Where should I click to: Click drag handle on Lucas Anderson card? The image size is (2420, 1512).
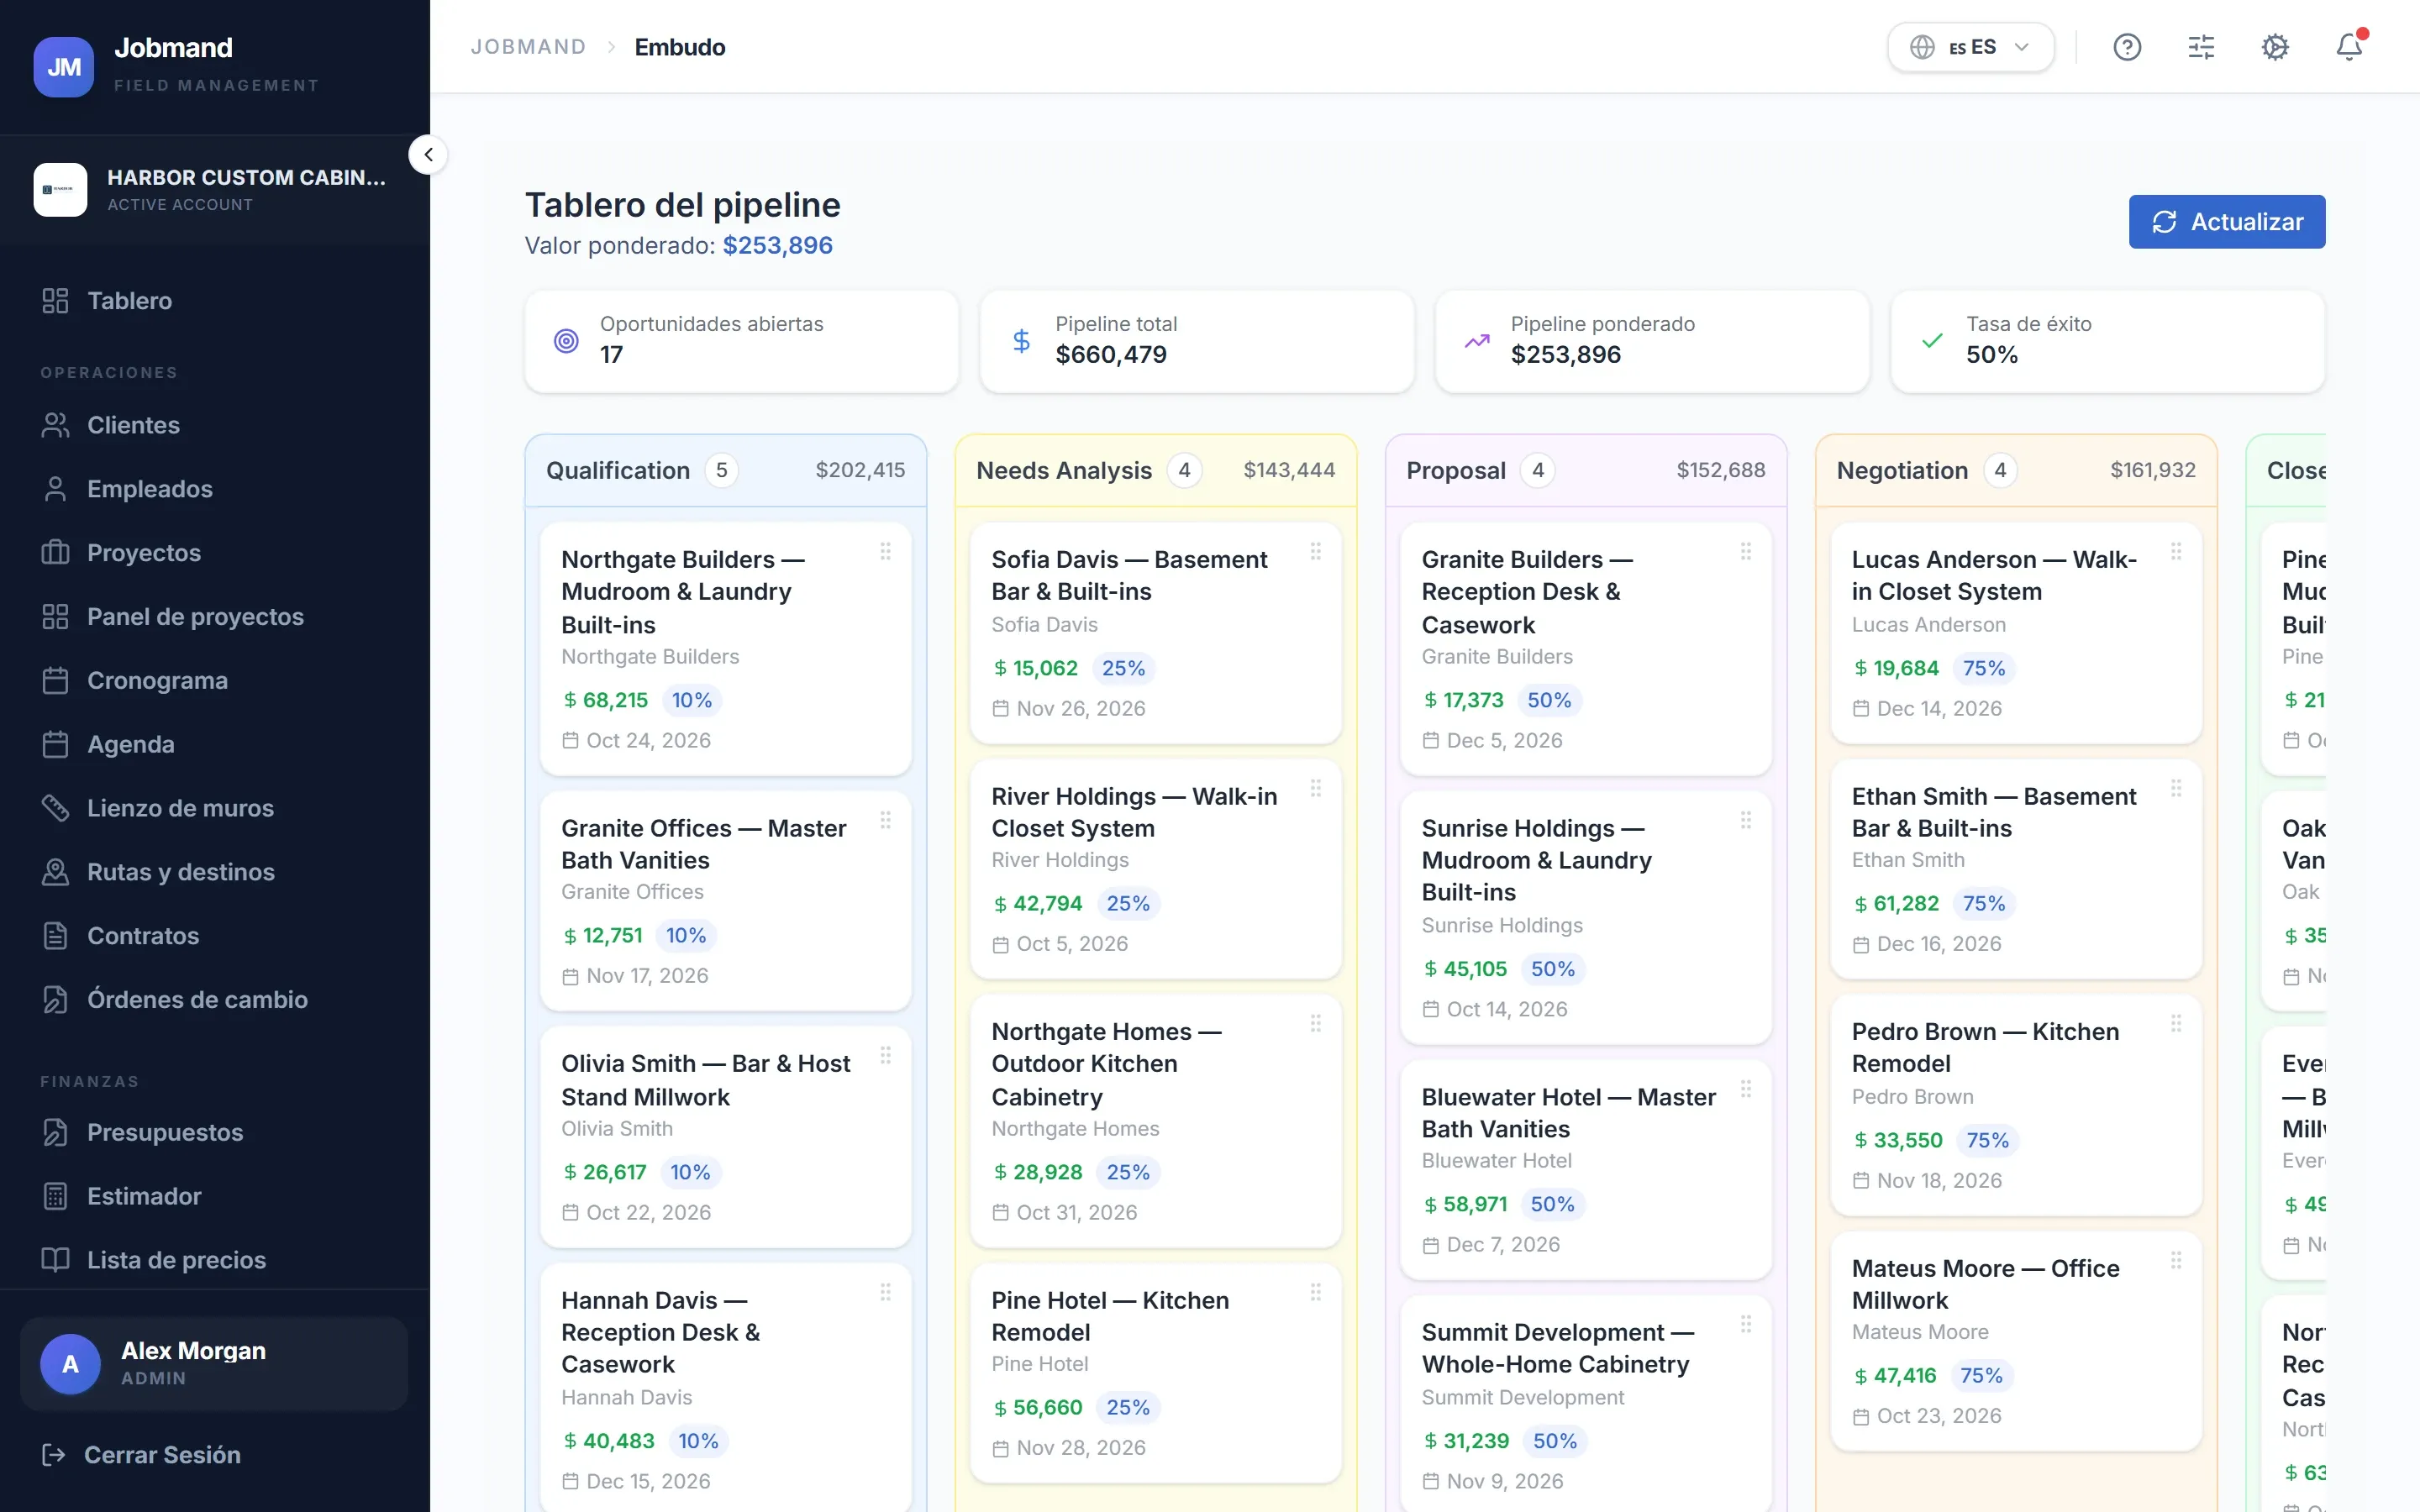coord(2175,551)
